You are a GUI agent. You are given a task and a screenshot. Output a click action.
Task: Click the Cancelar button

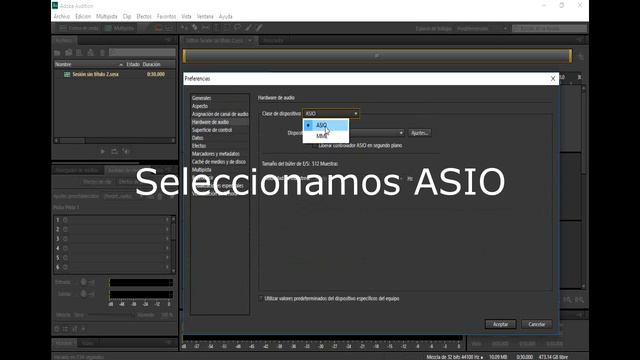tap(536, 324)
